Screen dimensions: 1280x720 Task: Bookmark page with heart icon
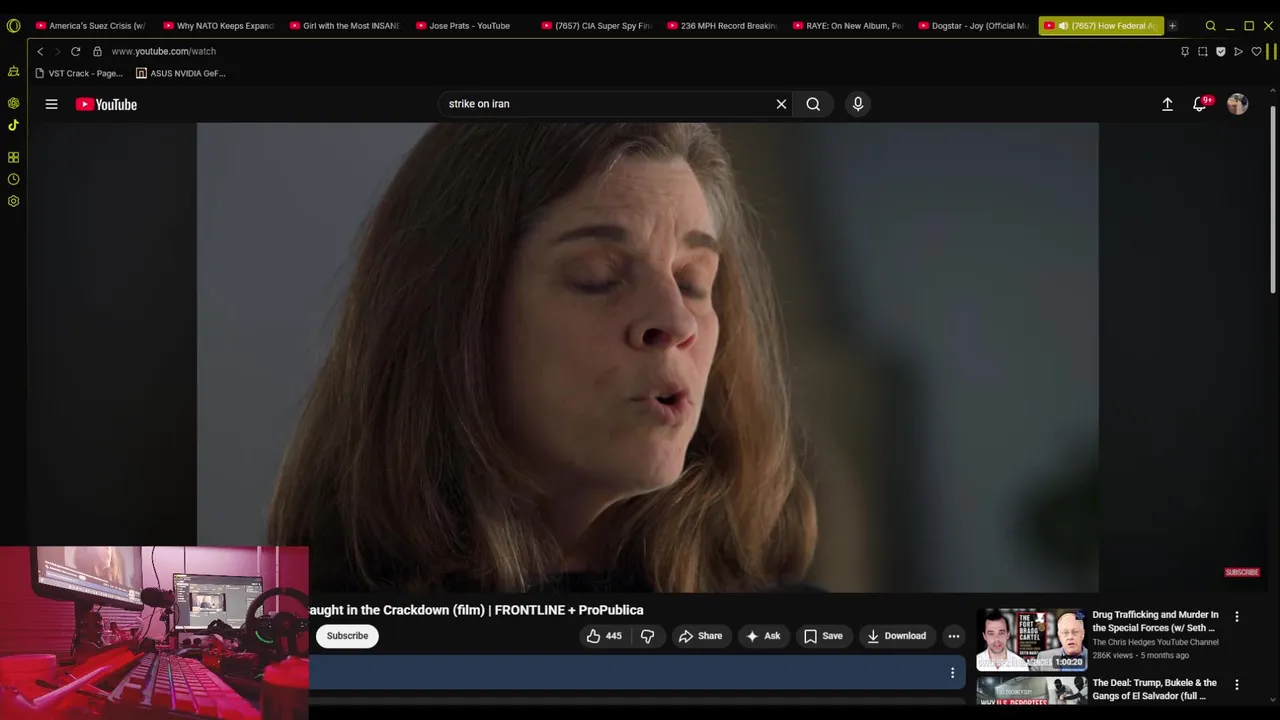click(x=1256, y=51)
